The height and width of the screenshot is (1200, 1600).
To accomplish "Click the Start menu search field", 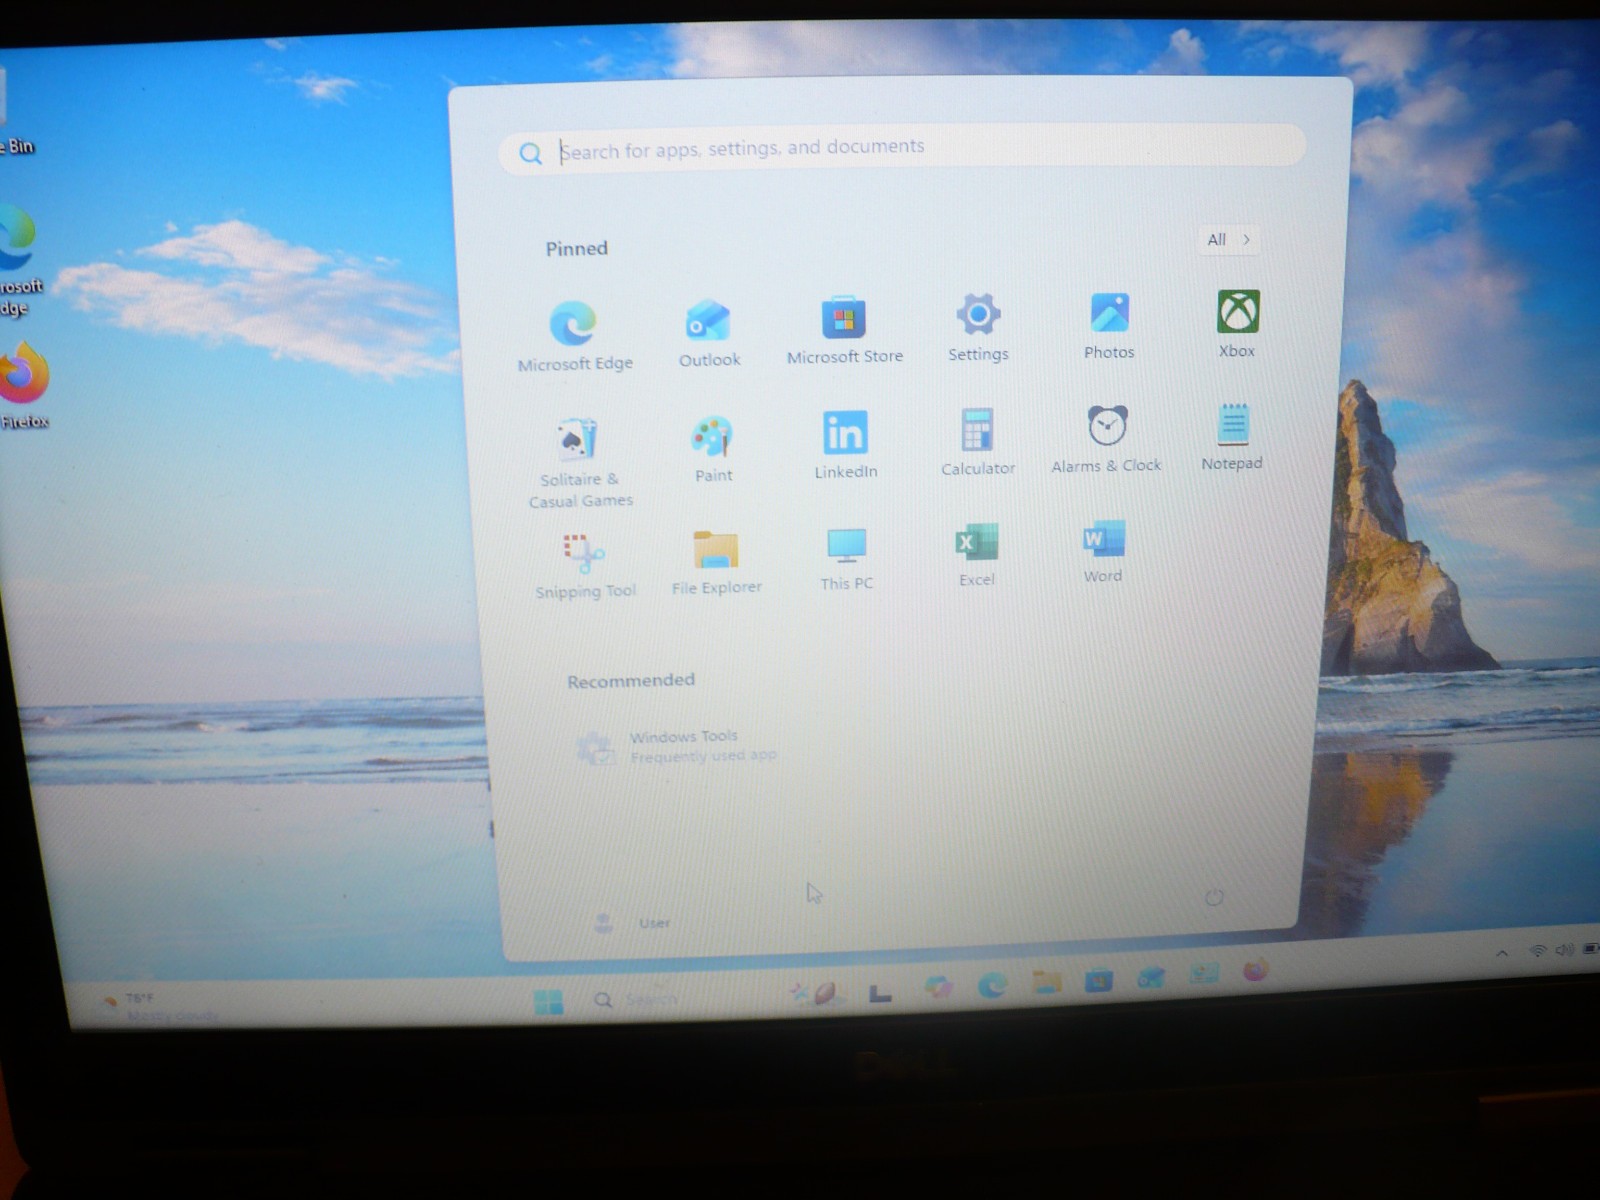I will (902, 149).
